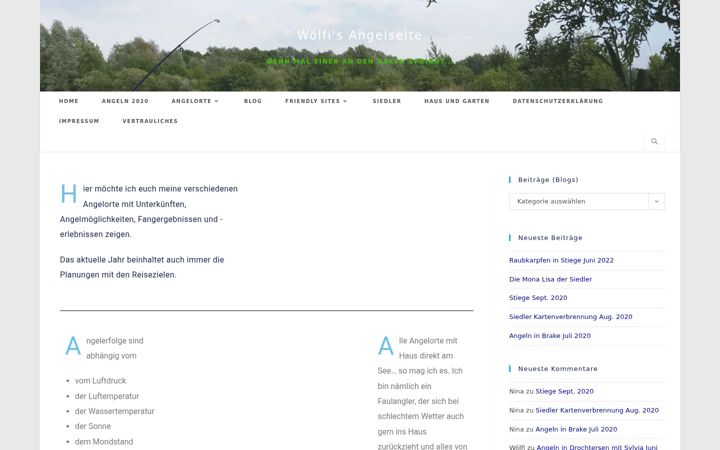Open Nina's comment on Siedler Kartenverbrennung
Screen dimensions: 720x450
pos(597,410)
